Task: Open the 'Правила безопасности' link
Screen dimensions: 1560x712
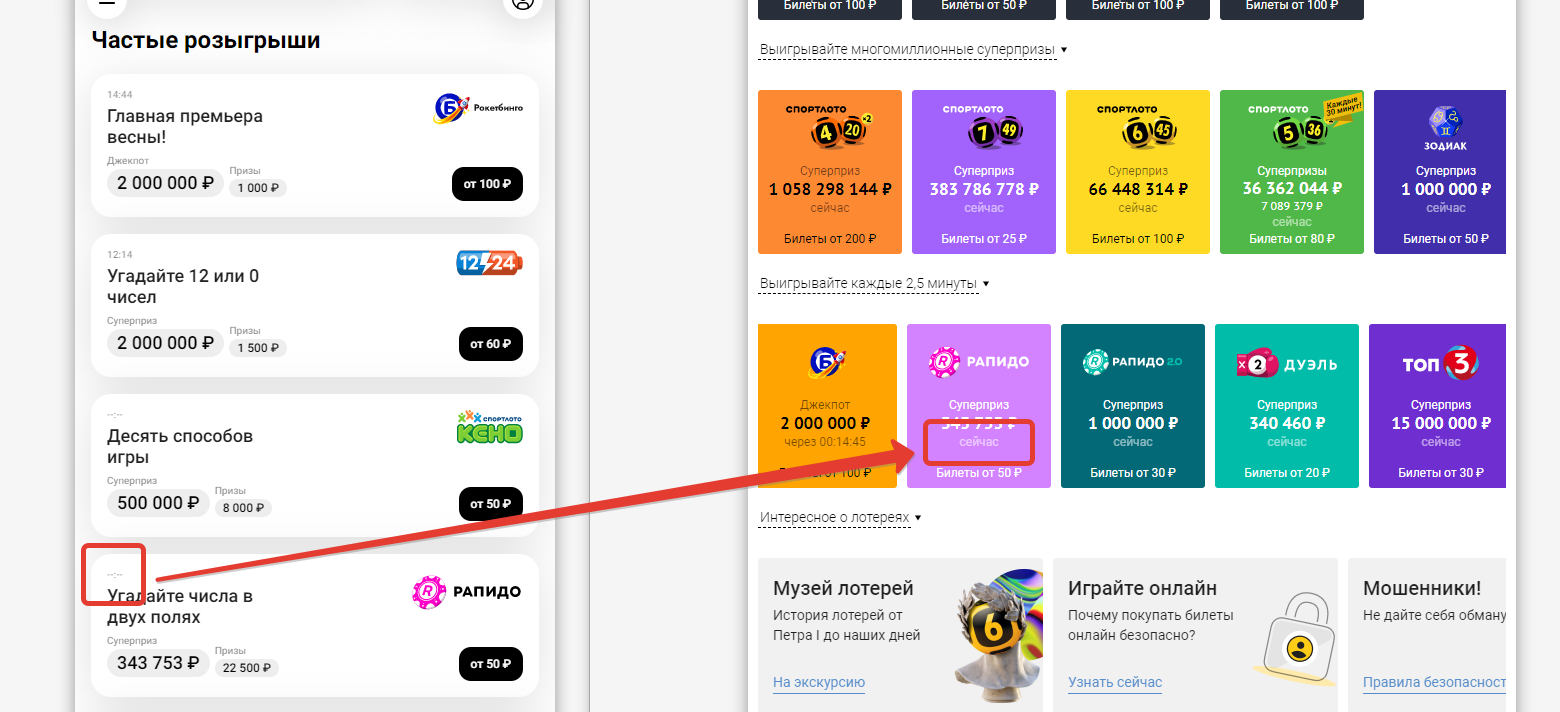Action: [1433, 683]
